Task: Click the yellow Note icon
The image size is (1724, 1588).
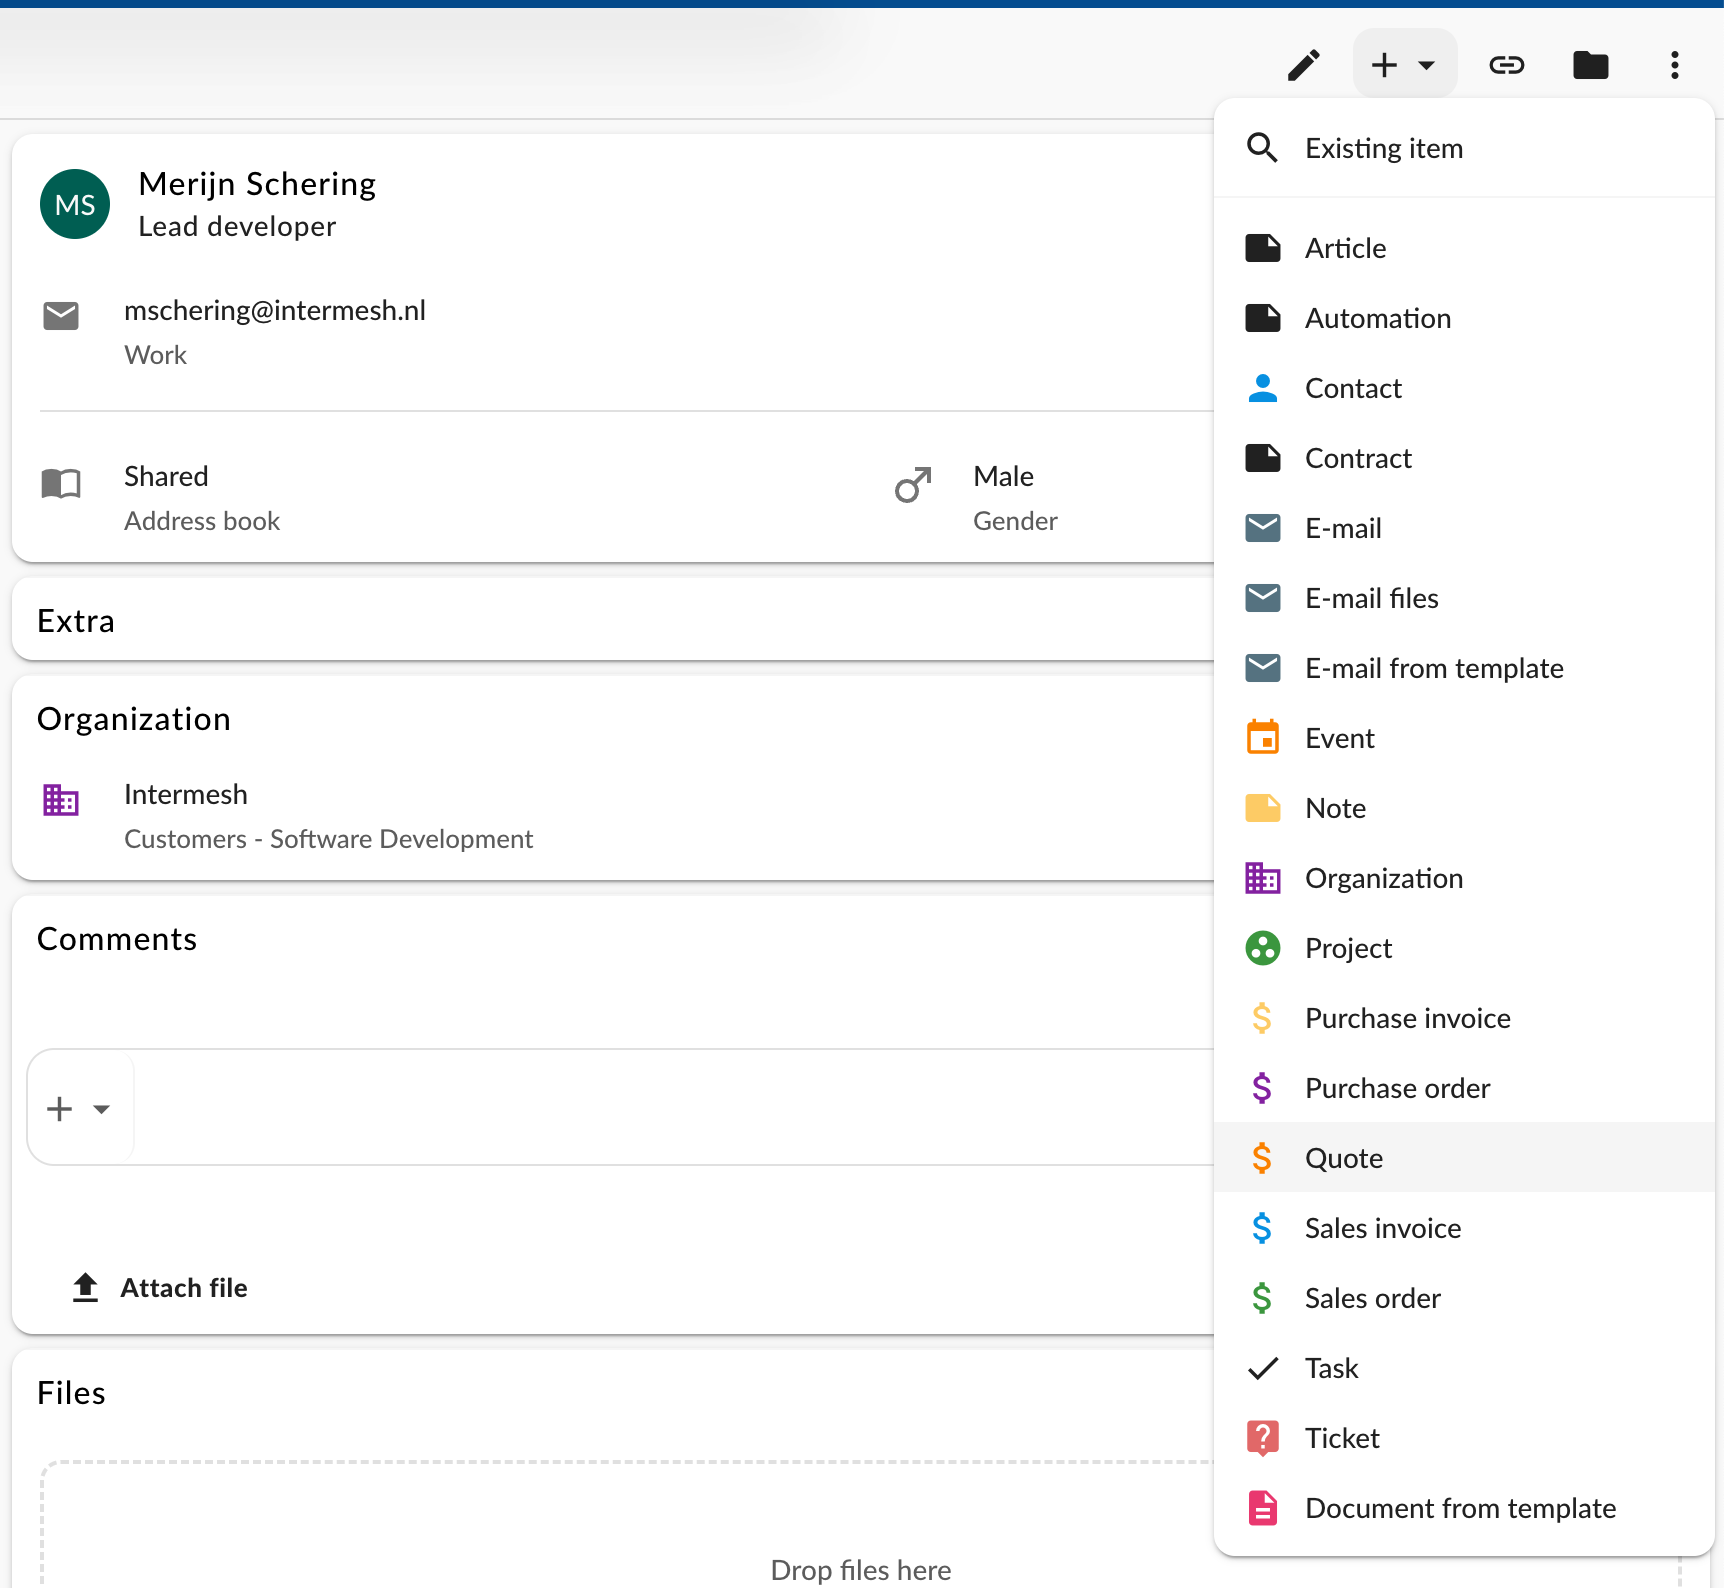Action: [x=1262, y=808]
